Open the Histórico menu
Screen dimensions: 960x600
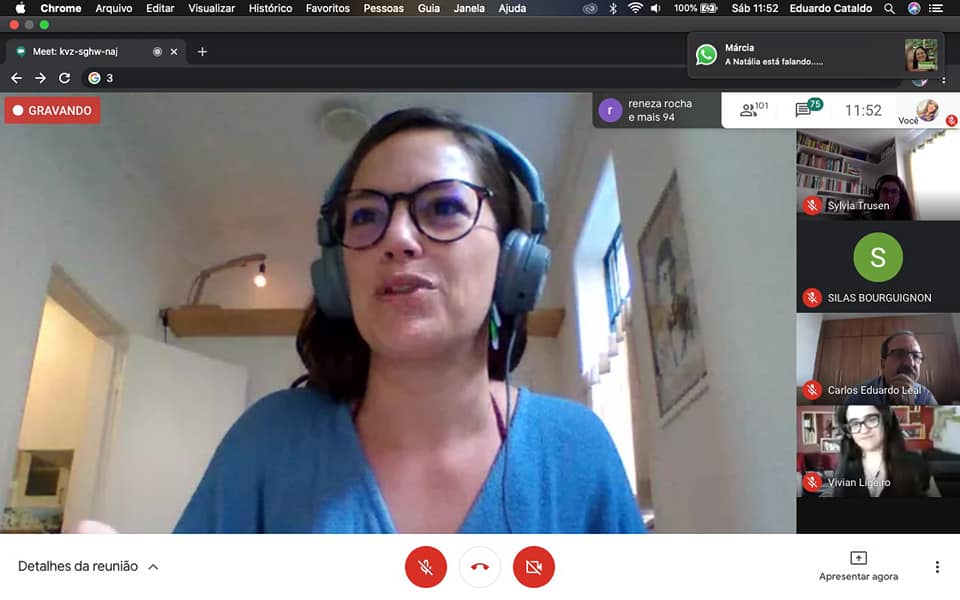(x=270, y=8)
